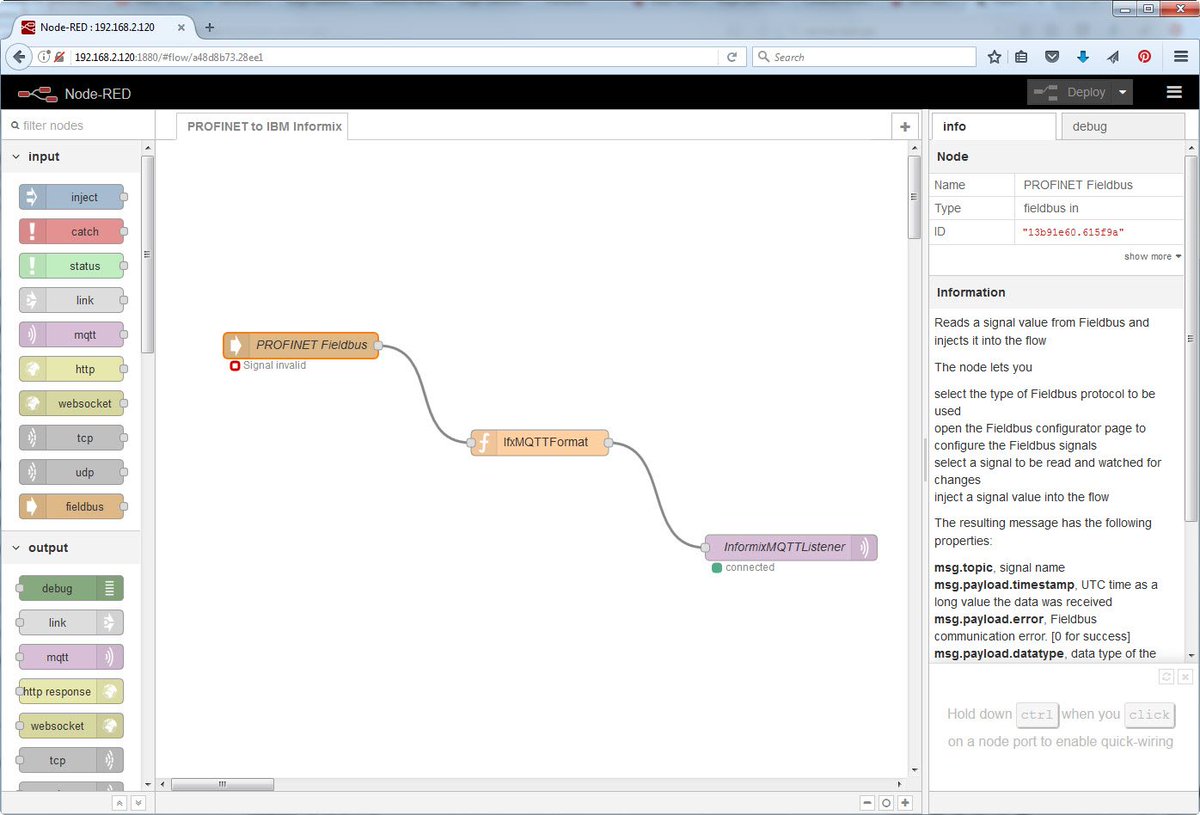Open a new browser tab

(x=209, y=27)
